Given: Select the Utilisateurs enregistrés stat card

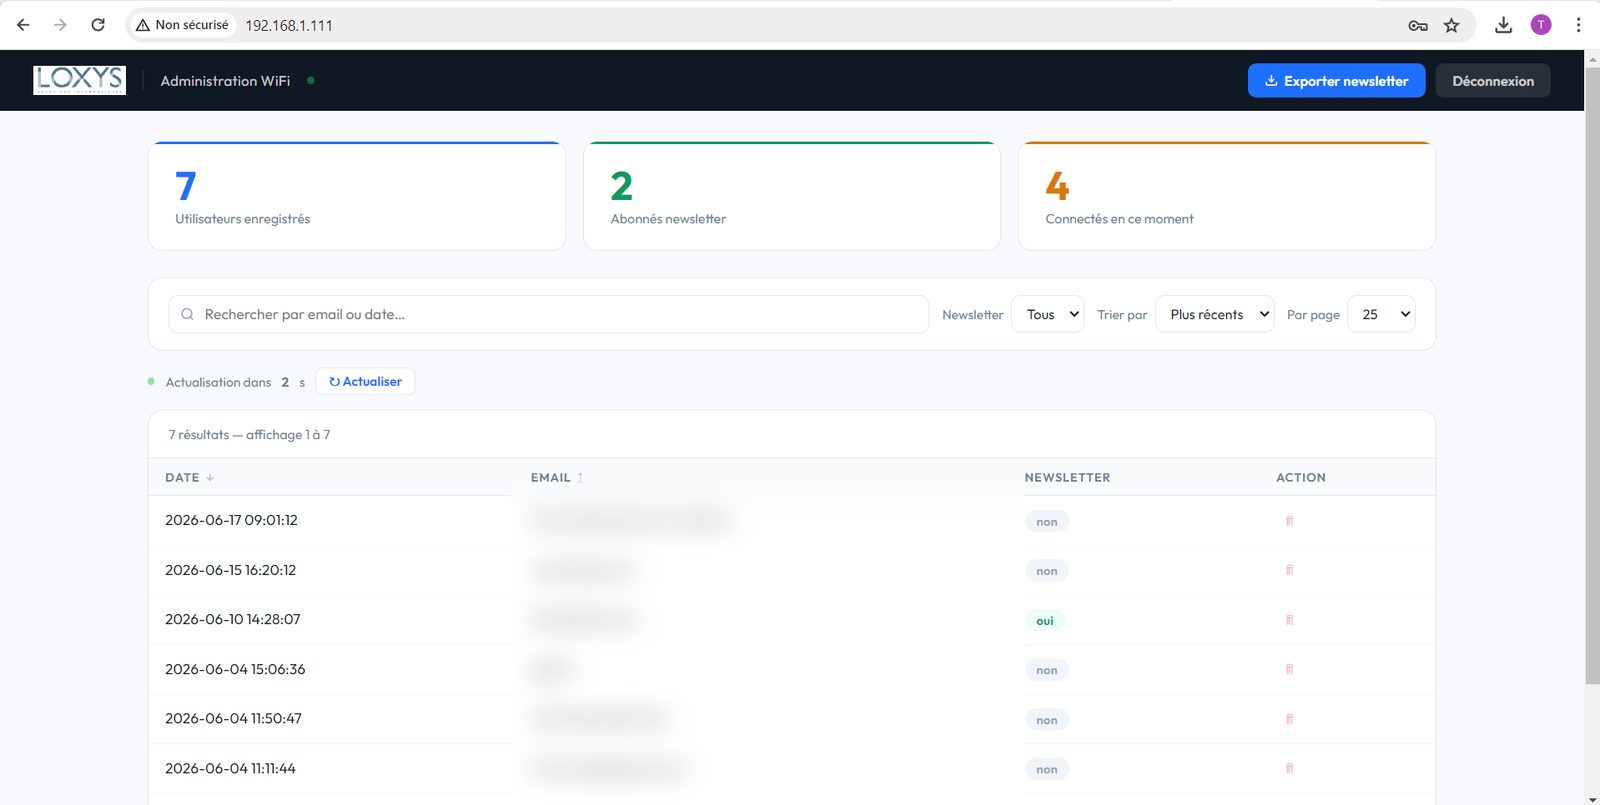Looking at the screenshot, I should tap(357, 196).
